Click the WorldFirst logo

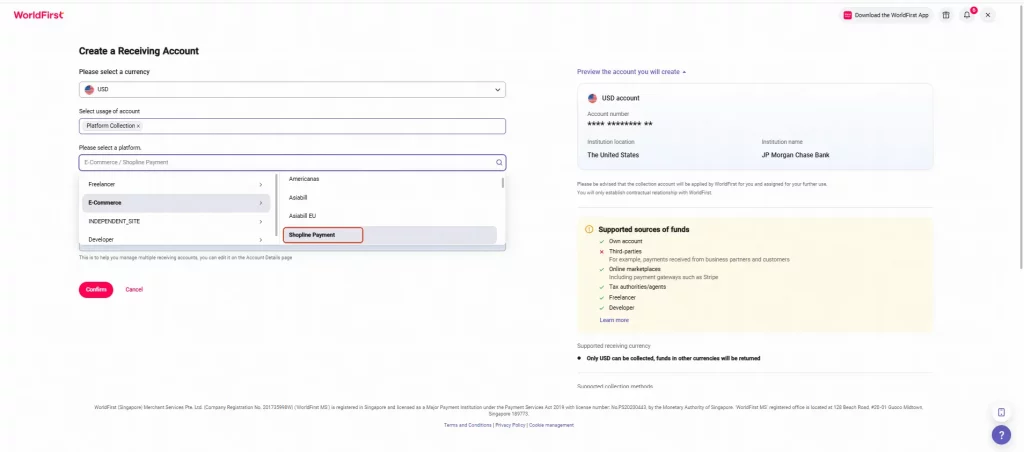(39, 15)
